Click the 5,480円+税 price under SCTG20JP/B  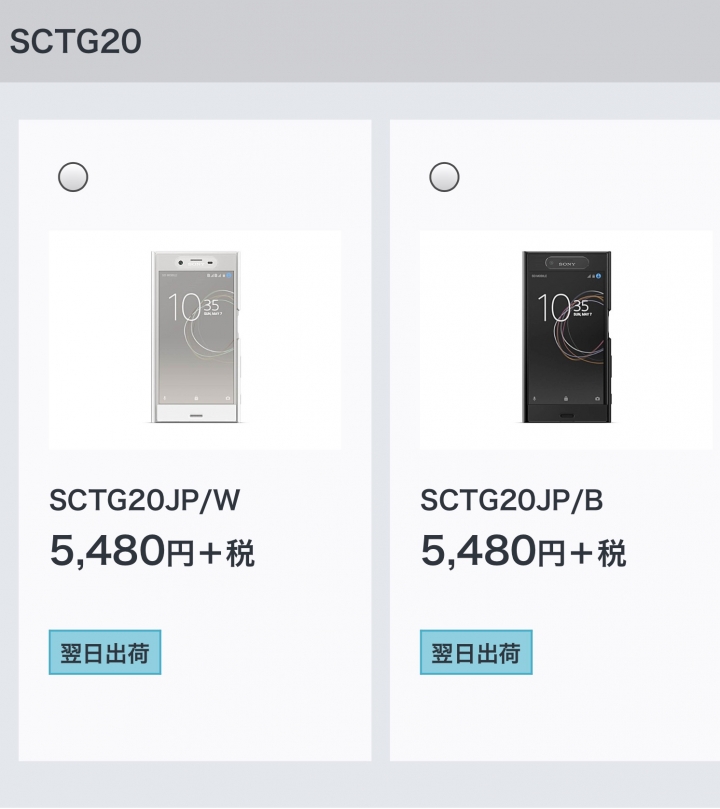[523, 552]
